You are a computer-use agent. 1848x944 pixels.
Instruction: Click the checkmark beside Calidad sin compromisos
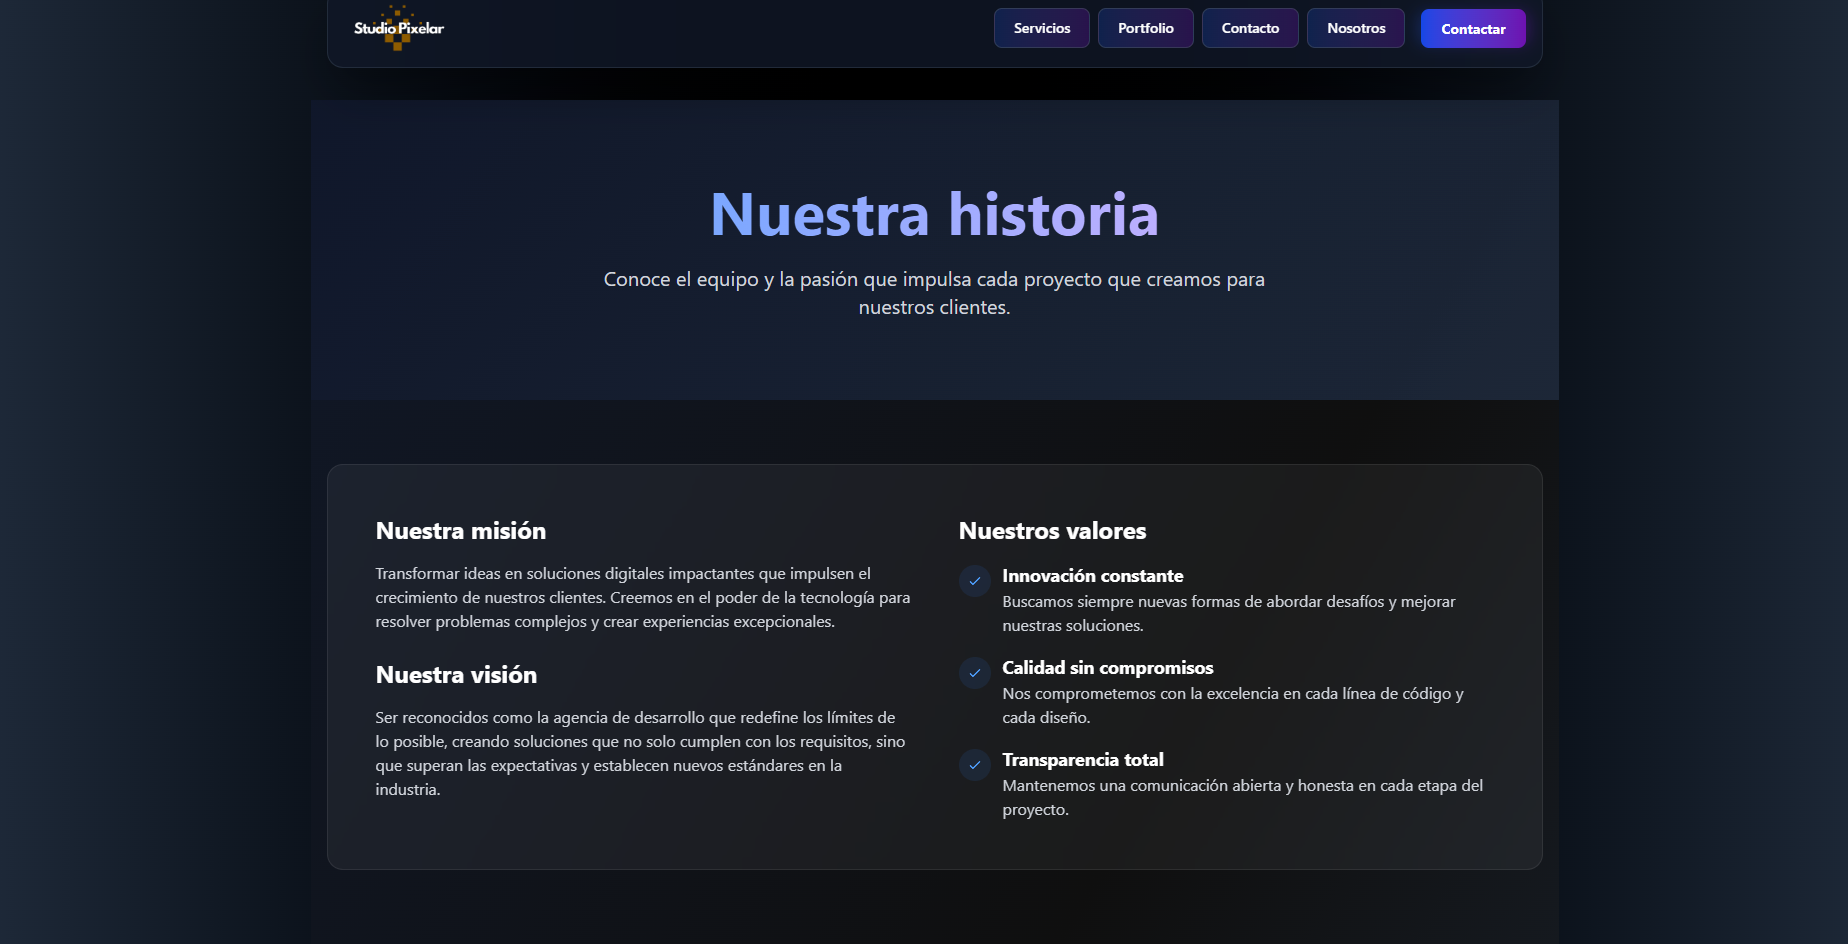tap(974, 673)
